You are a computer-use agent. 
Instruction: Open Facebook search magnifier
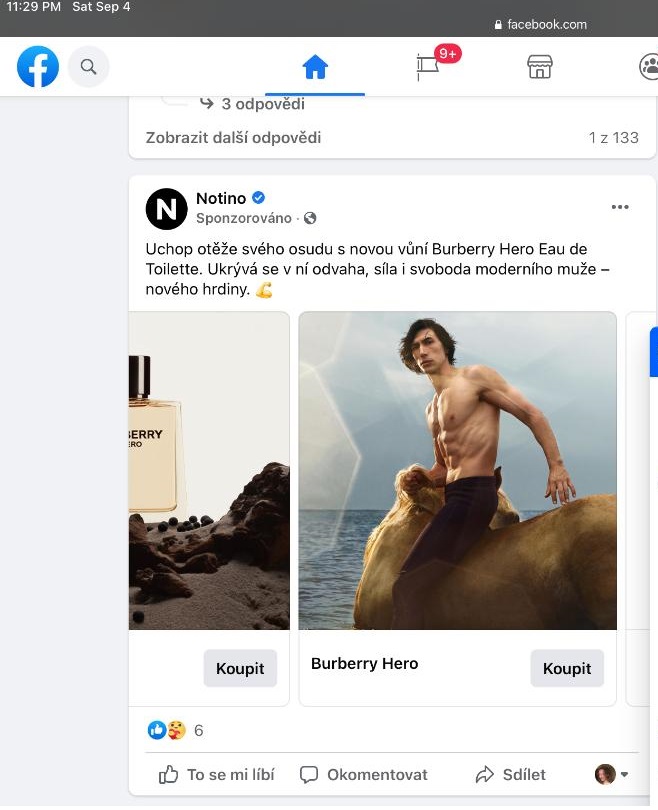pyautogui.click(x=88, y=67)
